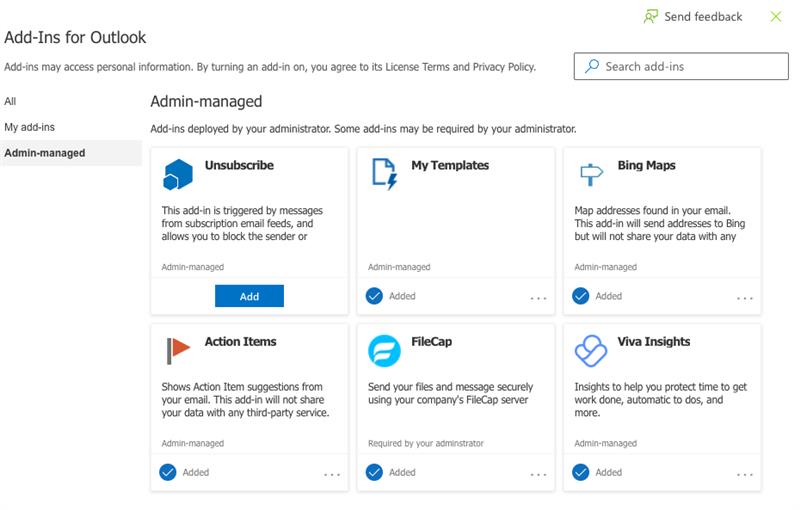Click the Unsubscribe add-in cube icon

pyautogui.click(x=178, y=174)
